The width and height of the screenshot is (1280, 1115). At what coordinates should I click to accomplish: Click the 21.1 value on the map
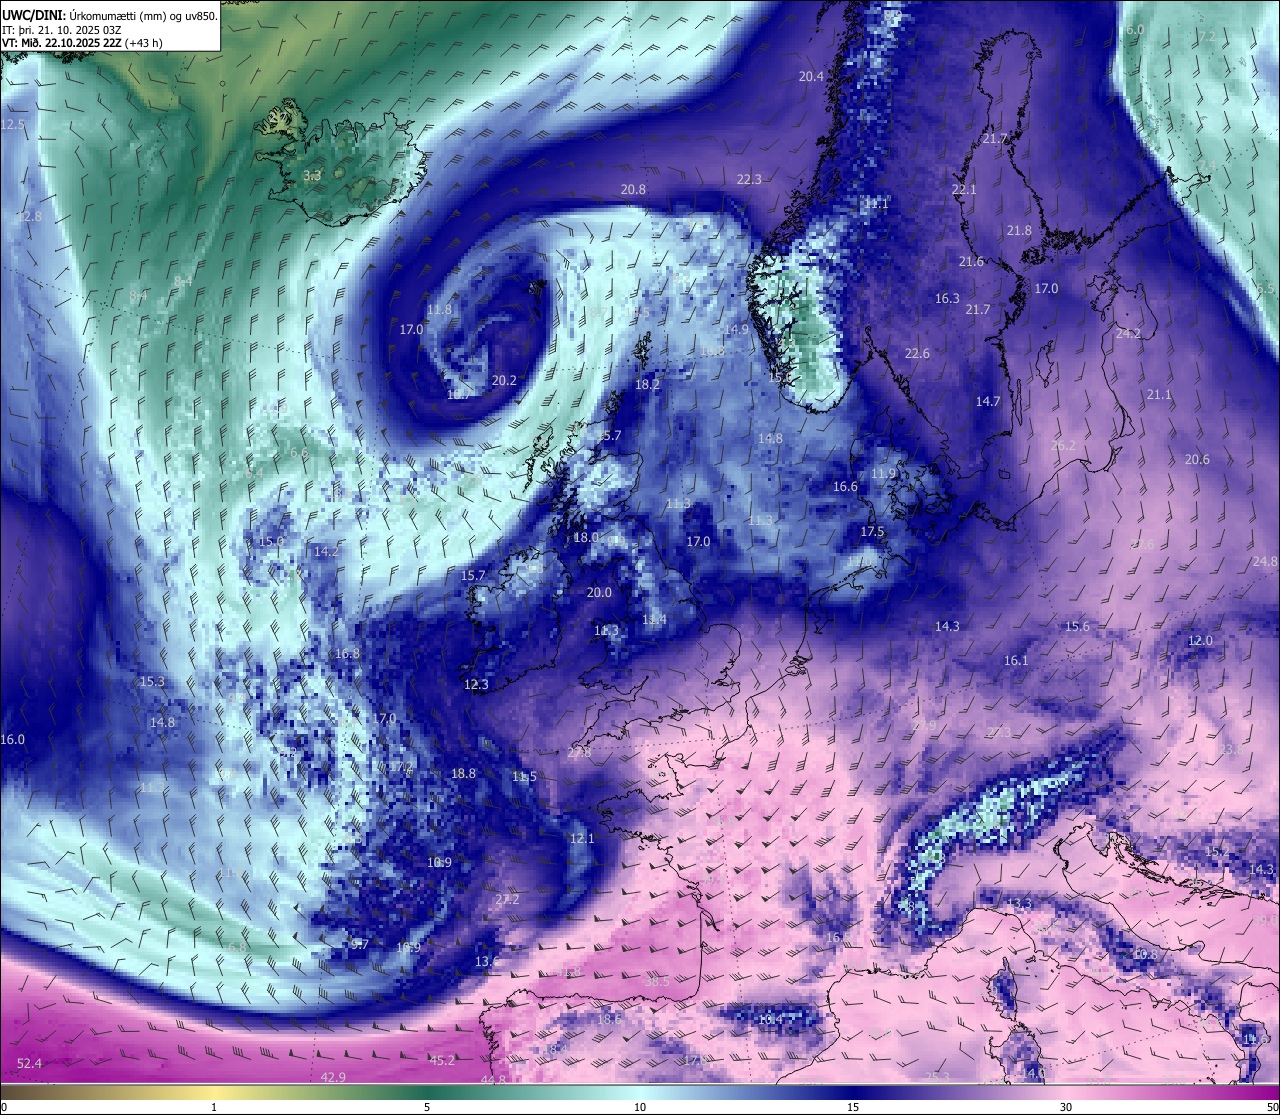coord(1159,395)
